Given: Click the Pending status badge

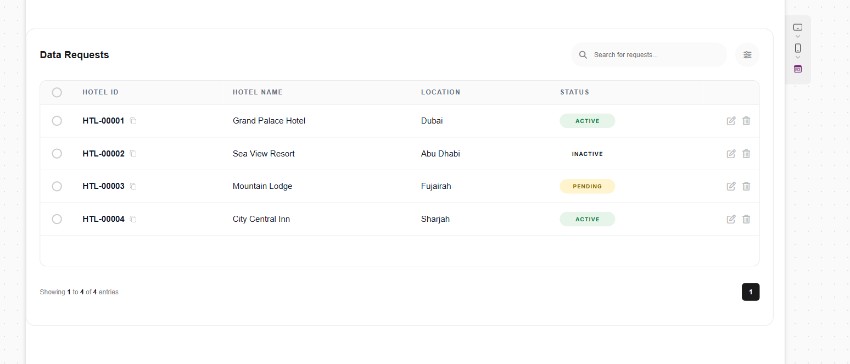Looking at the screenshot, I should (587, 187).
